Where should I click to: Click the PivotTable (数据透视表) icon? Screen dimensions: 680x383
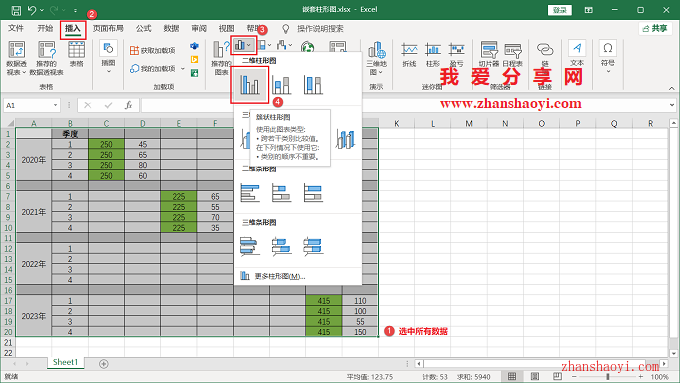coord(16,49)
